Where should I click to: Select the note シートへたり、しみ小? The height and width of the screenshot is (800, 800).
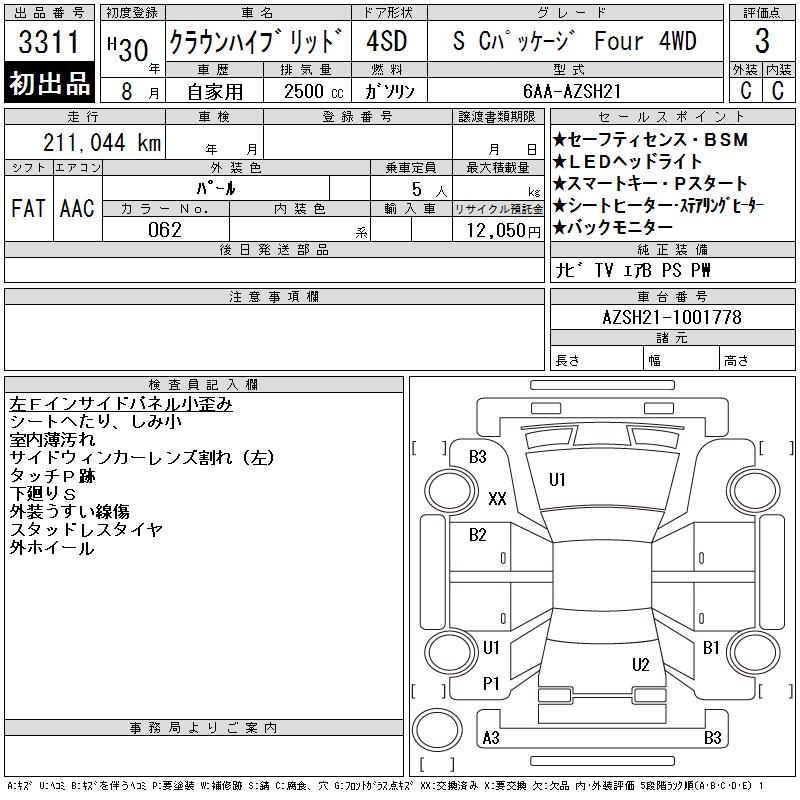(x=95, y=422)
